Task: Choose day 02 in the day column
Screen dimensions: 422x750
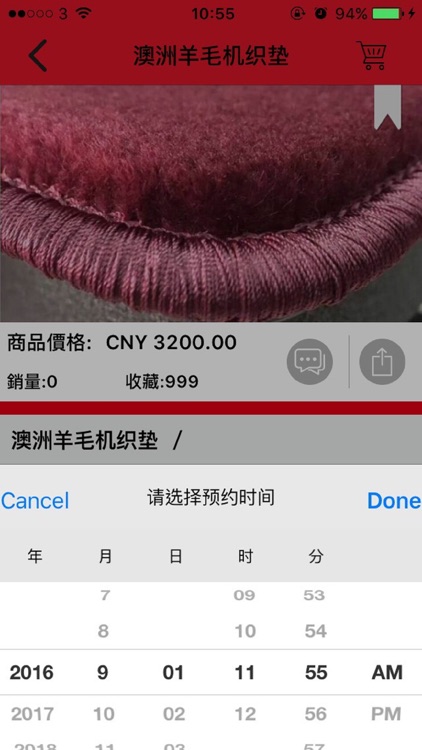Action: click(x=174, y=714)
